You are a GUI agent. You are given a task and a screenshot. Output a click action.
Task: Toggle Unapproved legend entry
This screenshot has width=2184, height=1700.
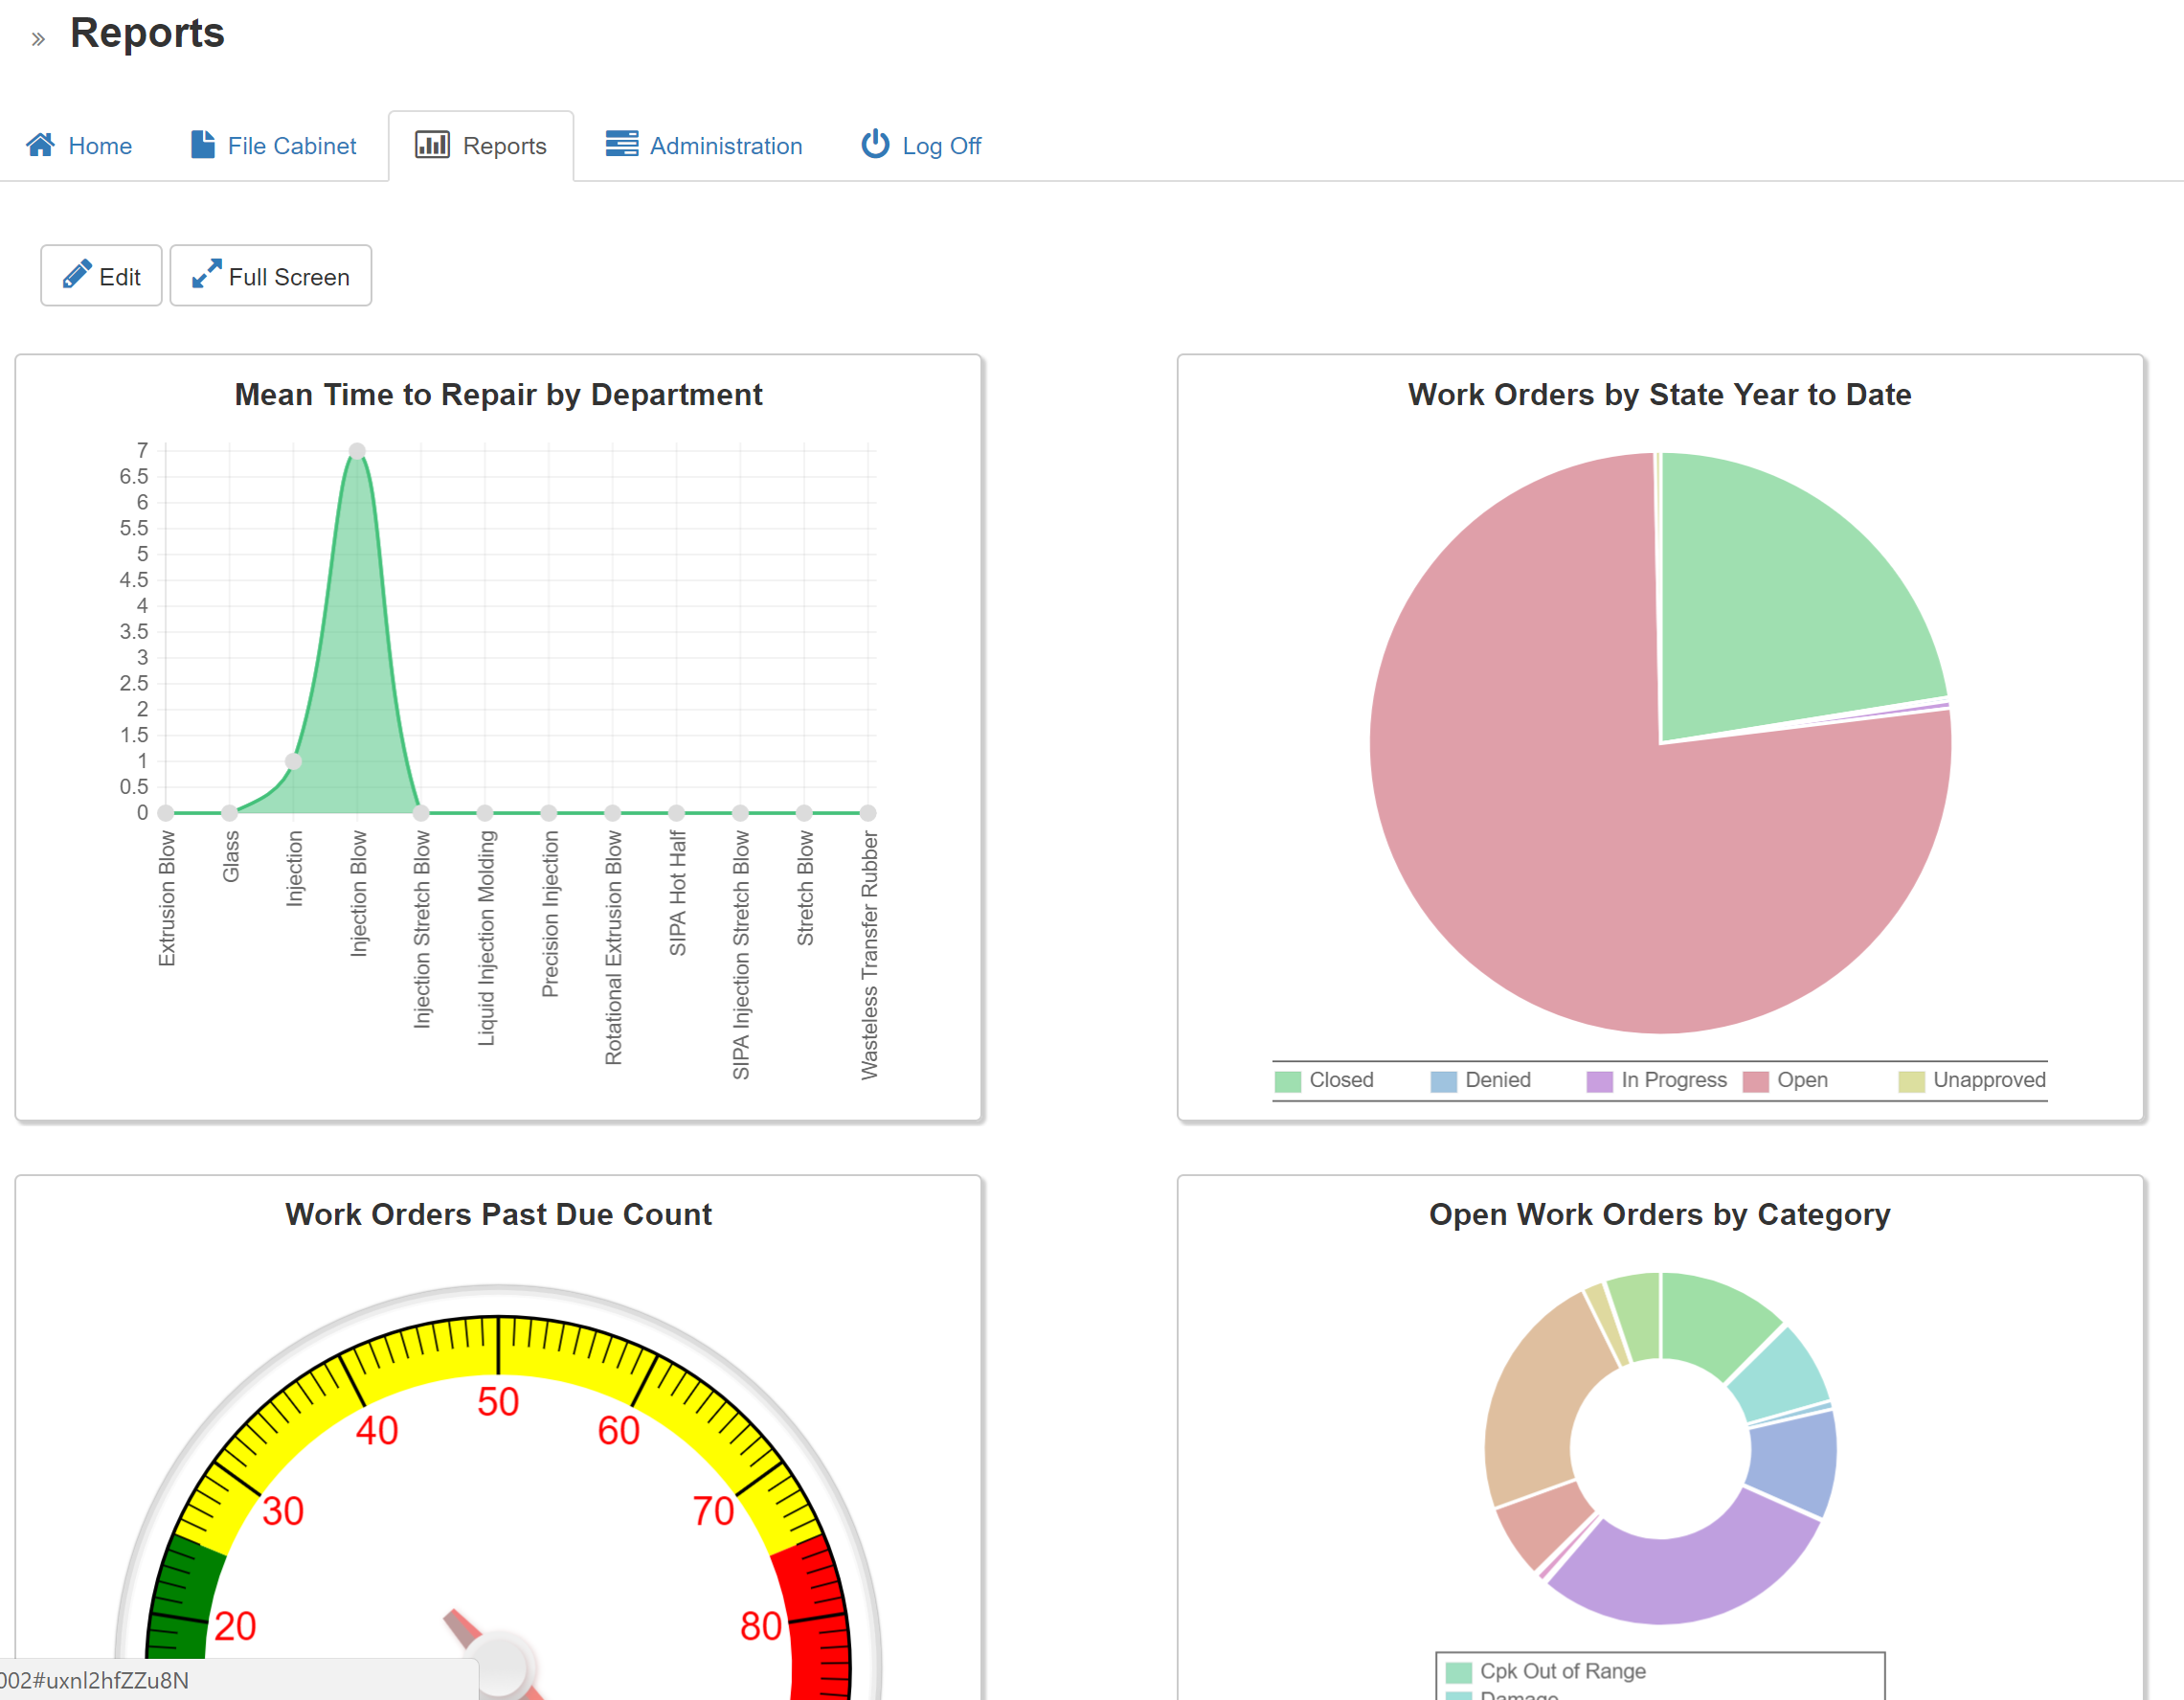tap(1988, 1080)
